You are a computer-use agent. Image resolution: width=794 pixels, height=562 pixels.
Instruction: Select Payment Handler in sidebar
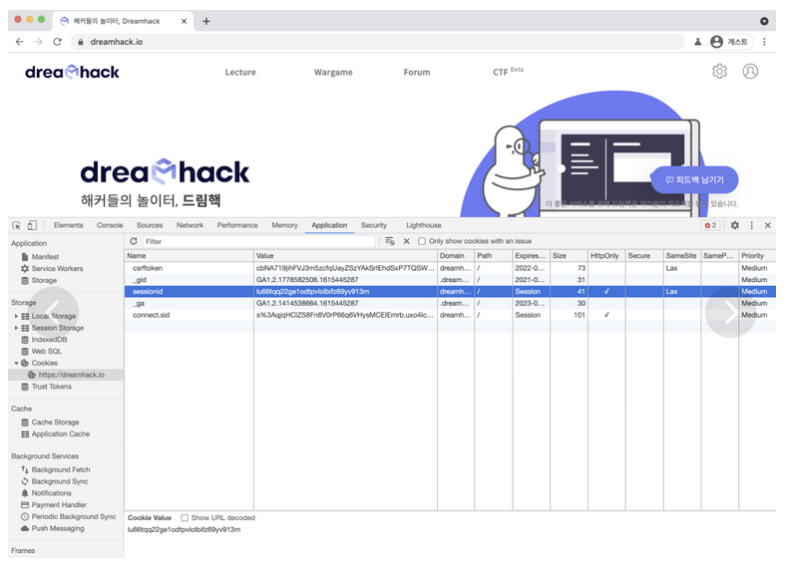tap(59, 505)
